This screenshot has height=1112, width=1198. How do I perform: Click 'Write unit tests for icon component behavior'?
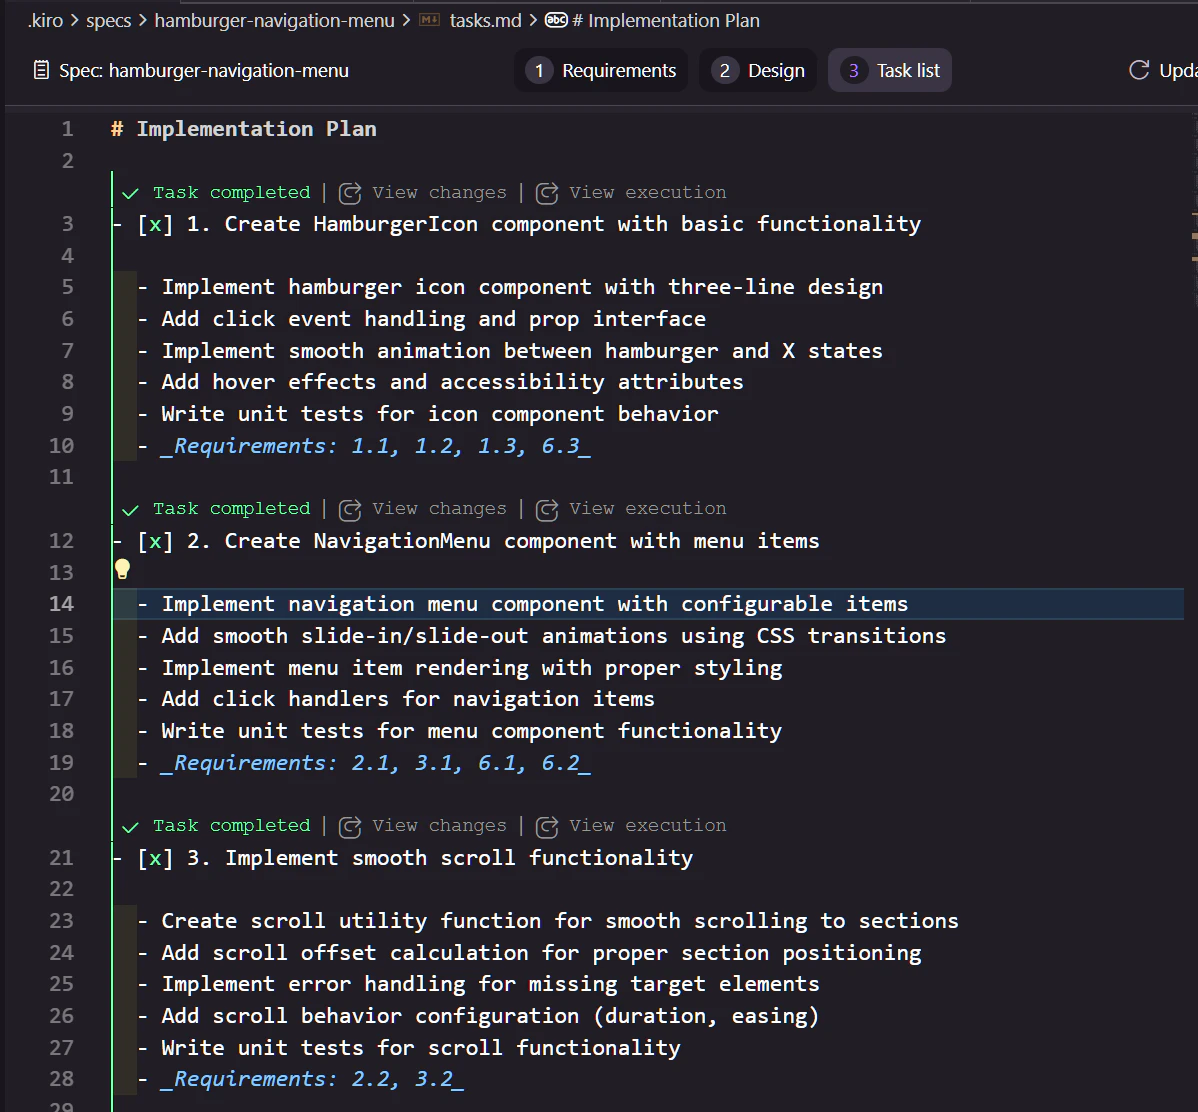pyautogui.click(x=439, y=414)
